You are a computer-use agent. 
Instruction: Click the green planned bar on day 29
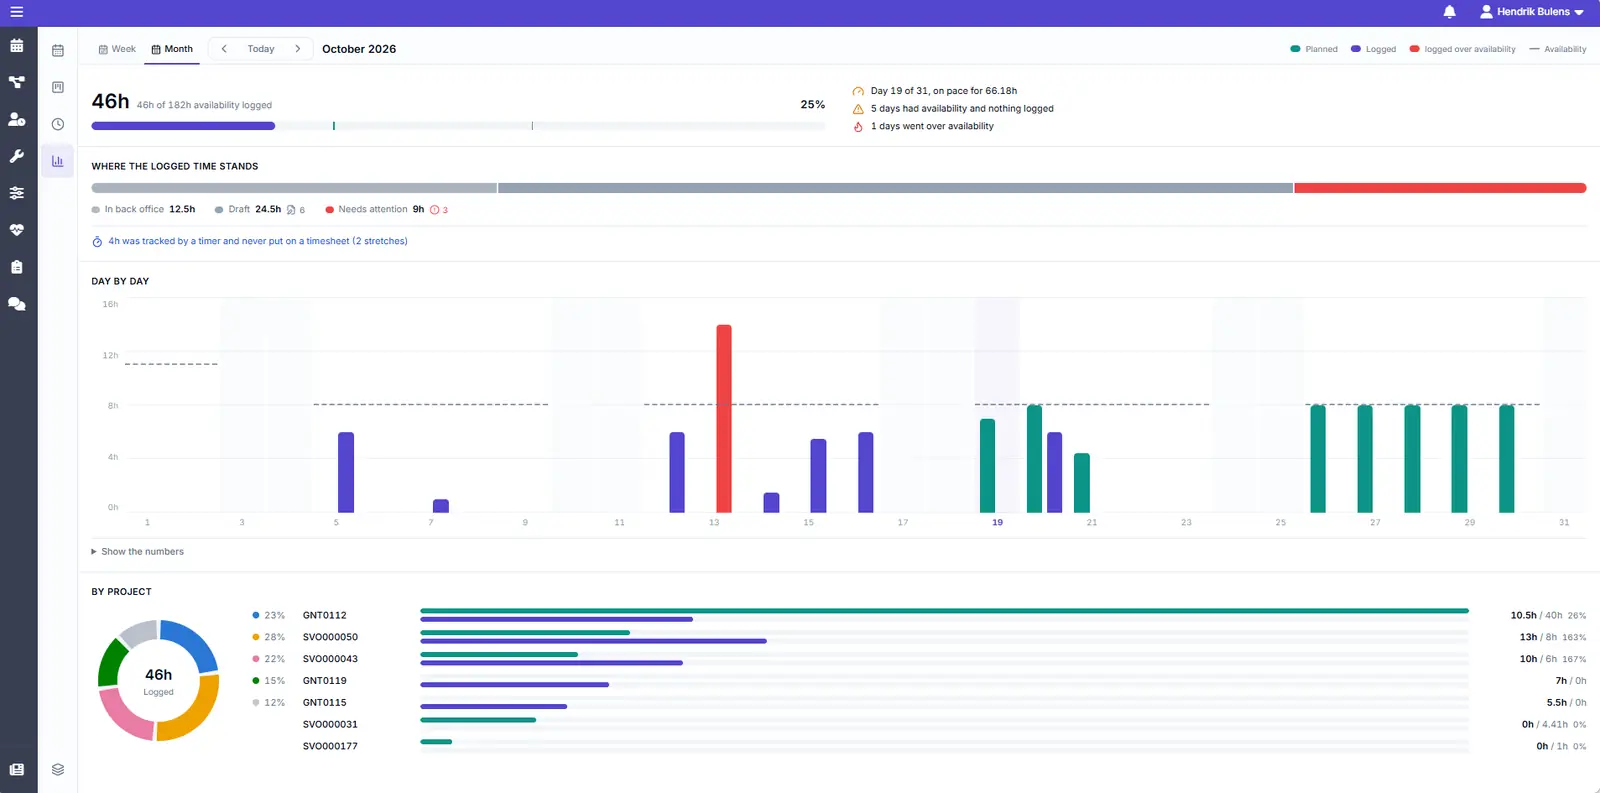pyautogui.click(x=1459, y=459)
